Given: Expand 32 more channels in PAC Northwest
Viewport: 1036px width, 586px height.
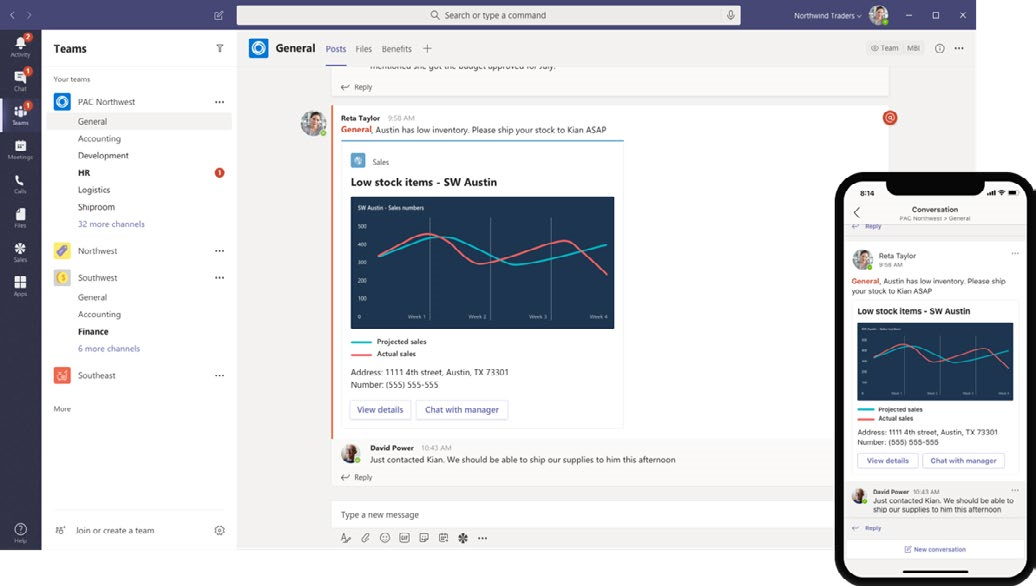Looking at the screenshot, I should 111,224.
